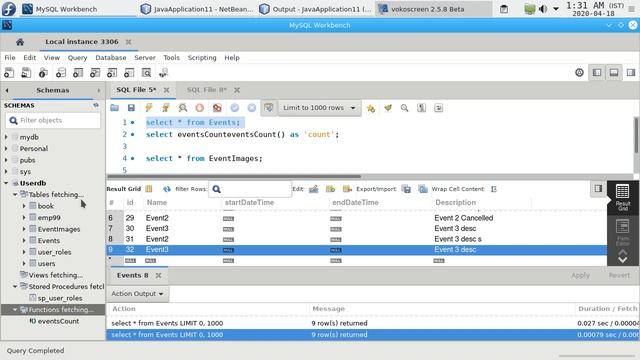Create a new SQL tab for queries
The width and height of the screenshot is (640, 360).
9,73
